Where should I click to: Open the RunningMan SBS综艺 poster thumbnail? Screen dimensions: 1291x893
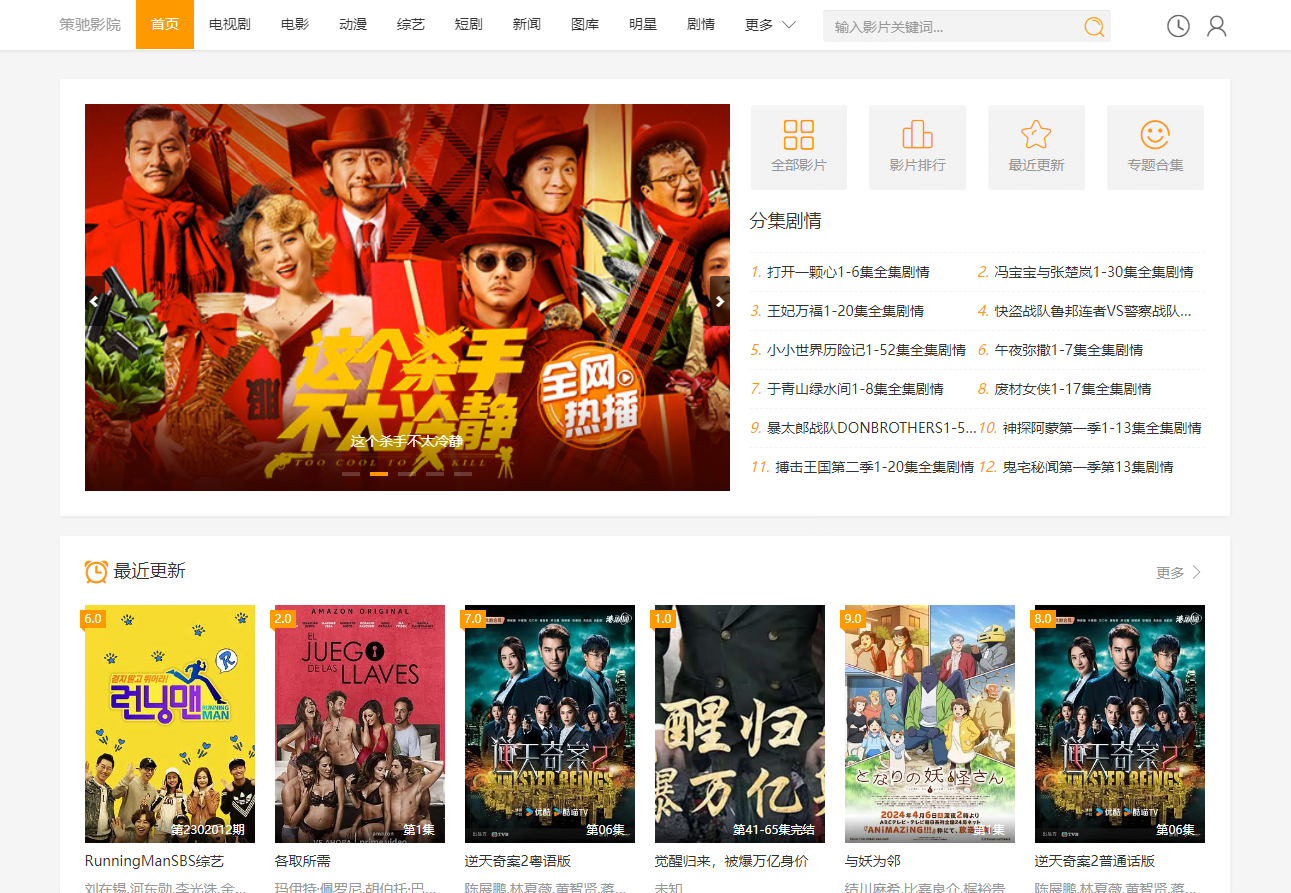point(170,724)
